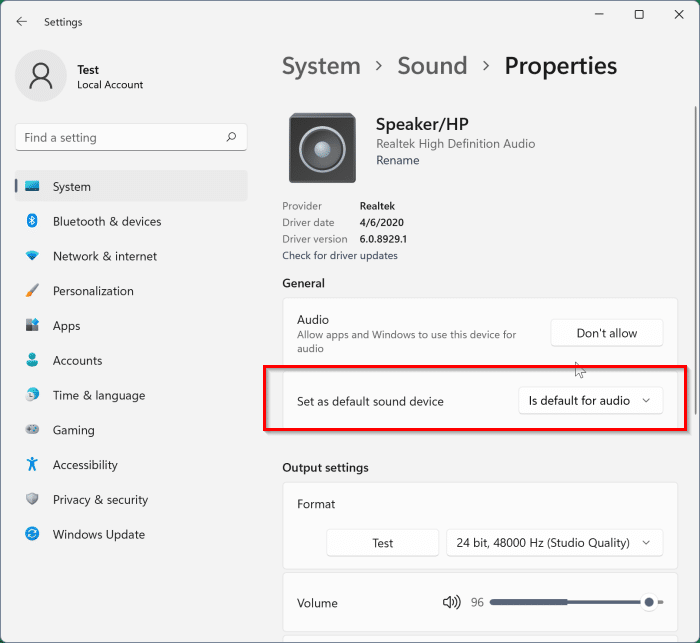Mute using the volume speaker icon

[x=451, y=602]
